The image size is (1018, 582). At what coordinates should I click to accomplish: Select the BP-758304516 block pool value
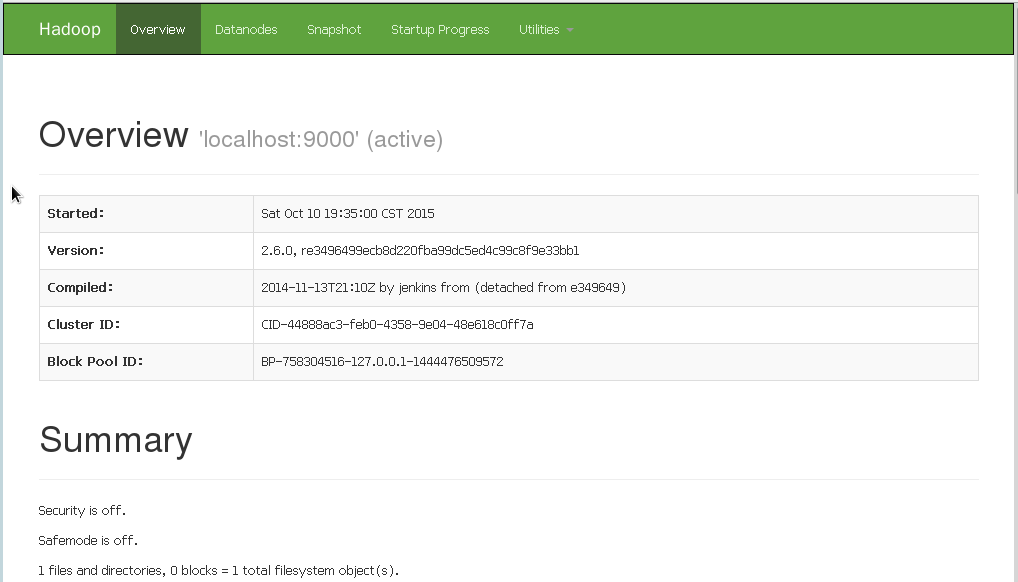coord(382,362)
